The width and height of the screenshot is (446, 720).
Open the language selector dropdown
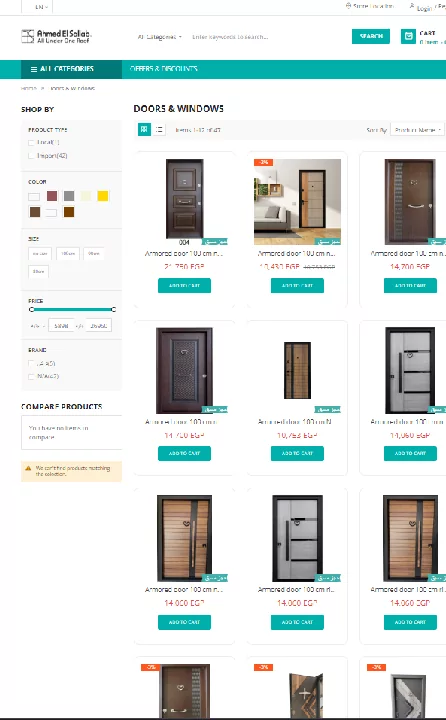(41, 7)
